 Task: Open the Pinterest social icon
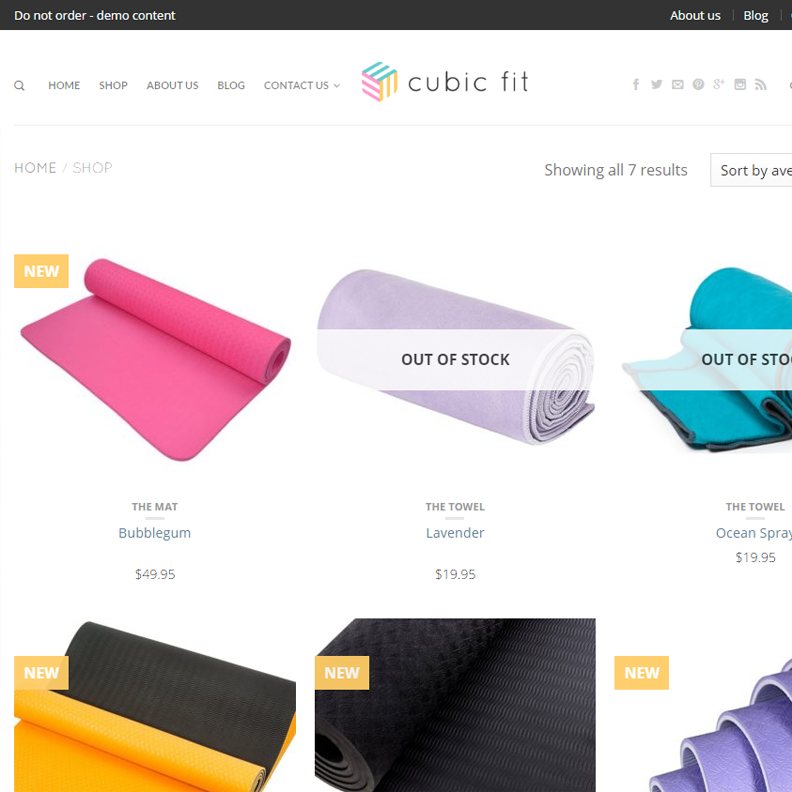click(x=698, y=84)
